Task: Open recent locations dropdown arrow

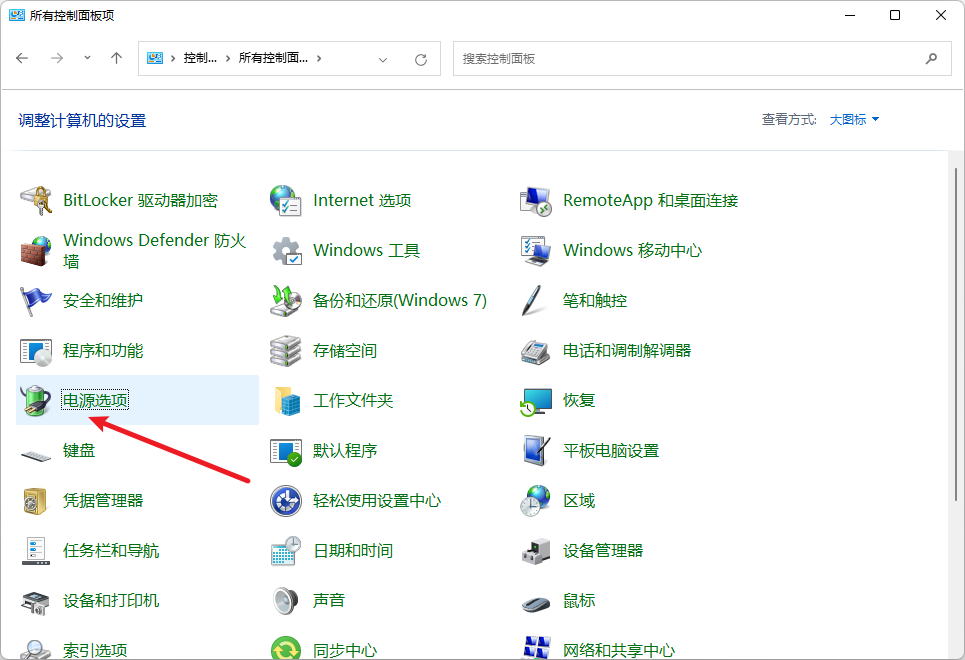Action: (x=87, y=58)
